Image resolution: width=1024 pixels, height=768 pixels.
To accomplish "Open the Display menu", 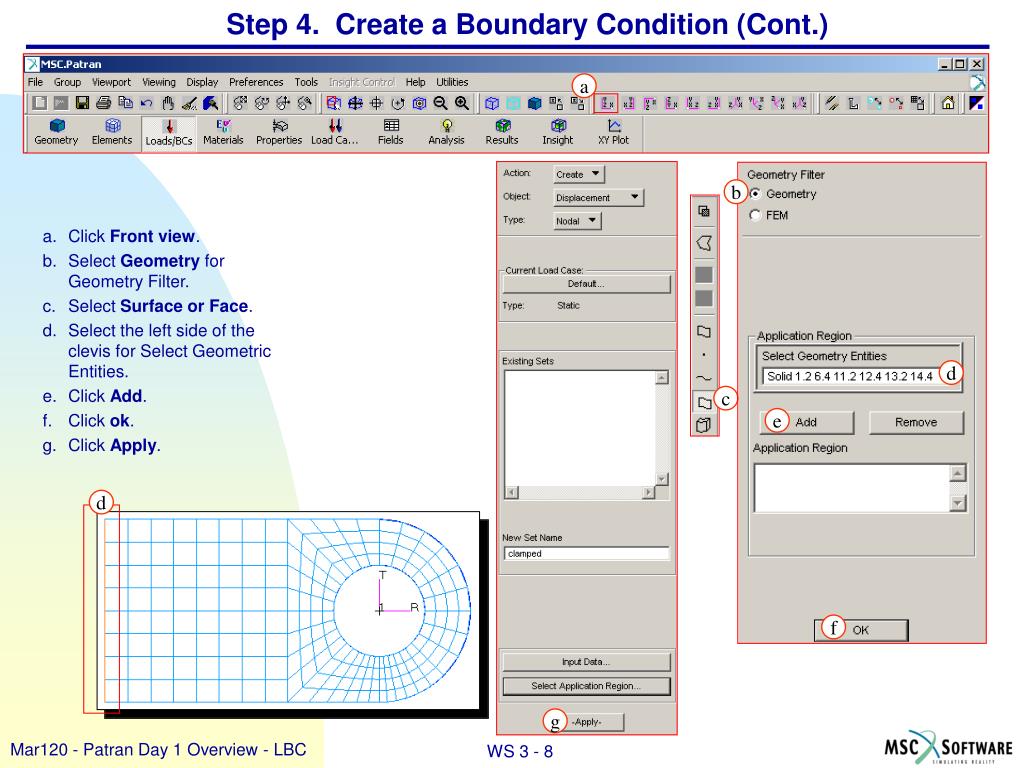I will click(x=202, y=82).
